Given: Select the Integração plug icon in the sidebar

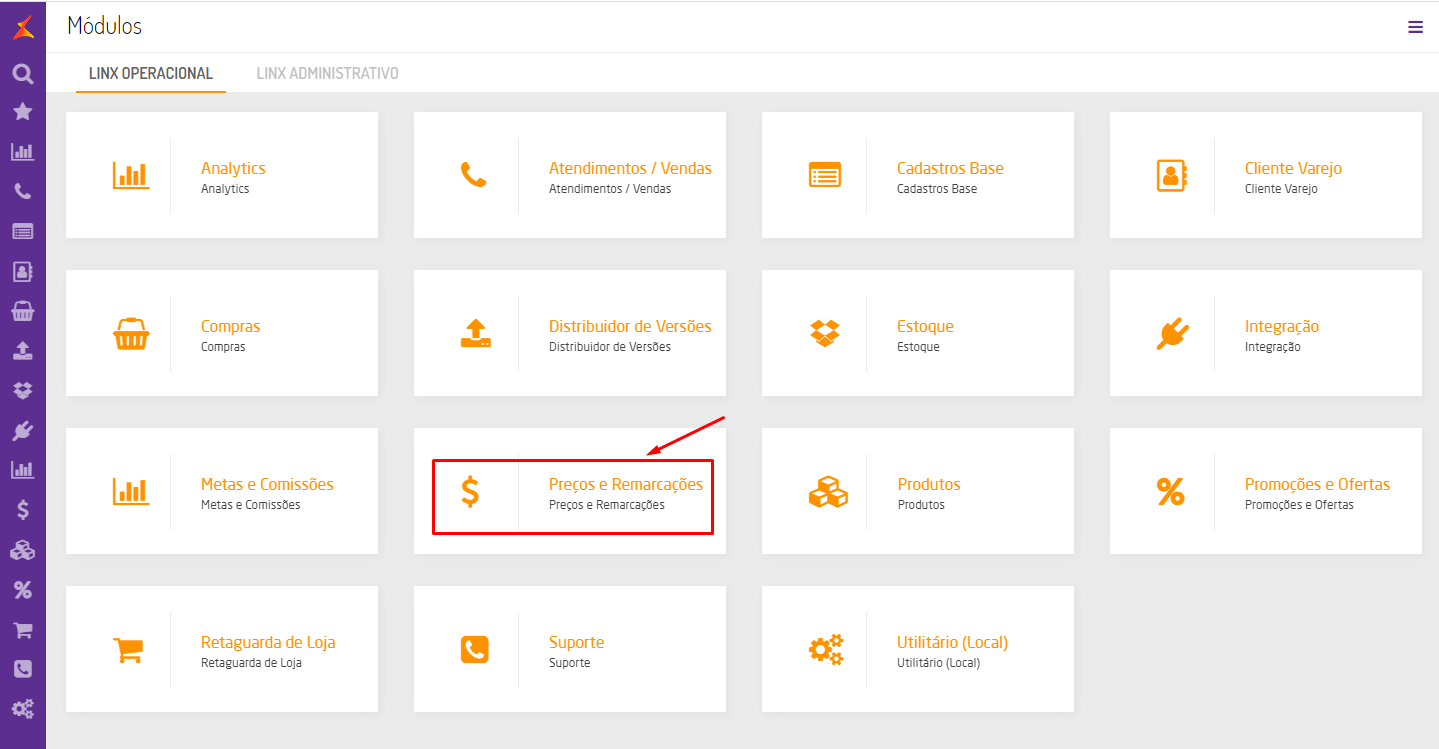Looking at the screenshot, I should [22, 430].
